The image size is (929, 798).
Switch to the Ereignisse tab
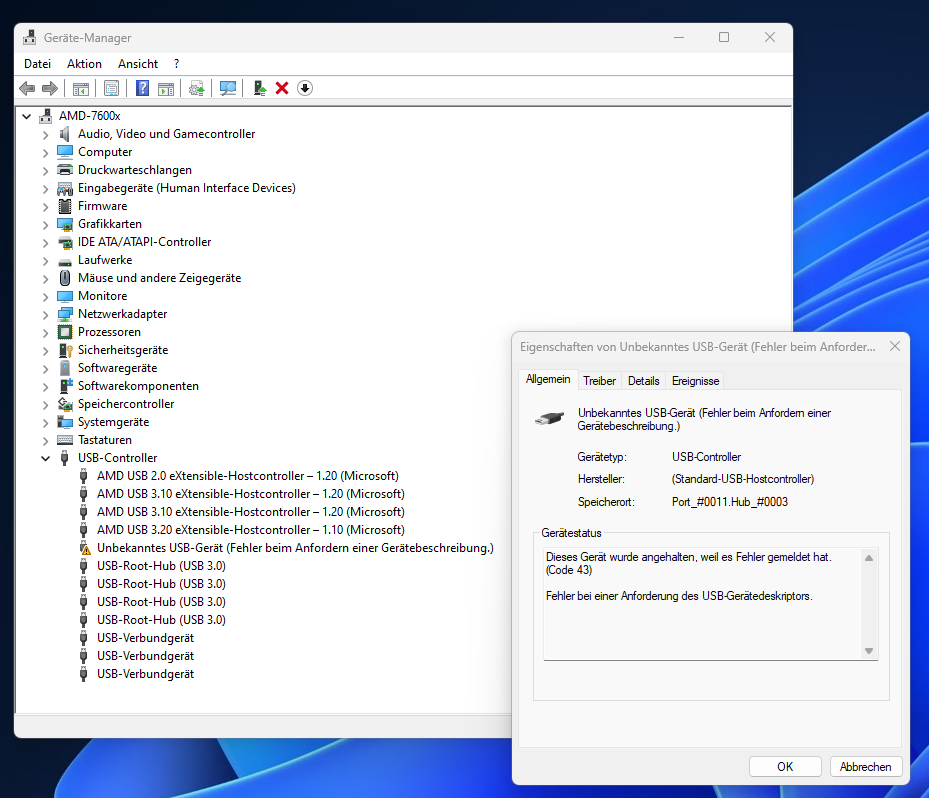tap(695, 381)
